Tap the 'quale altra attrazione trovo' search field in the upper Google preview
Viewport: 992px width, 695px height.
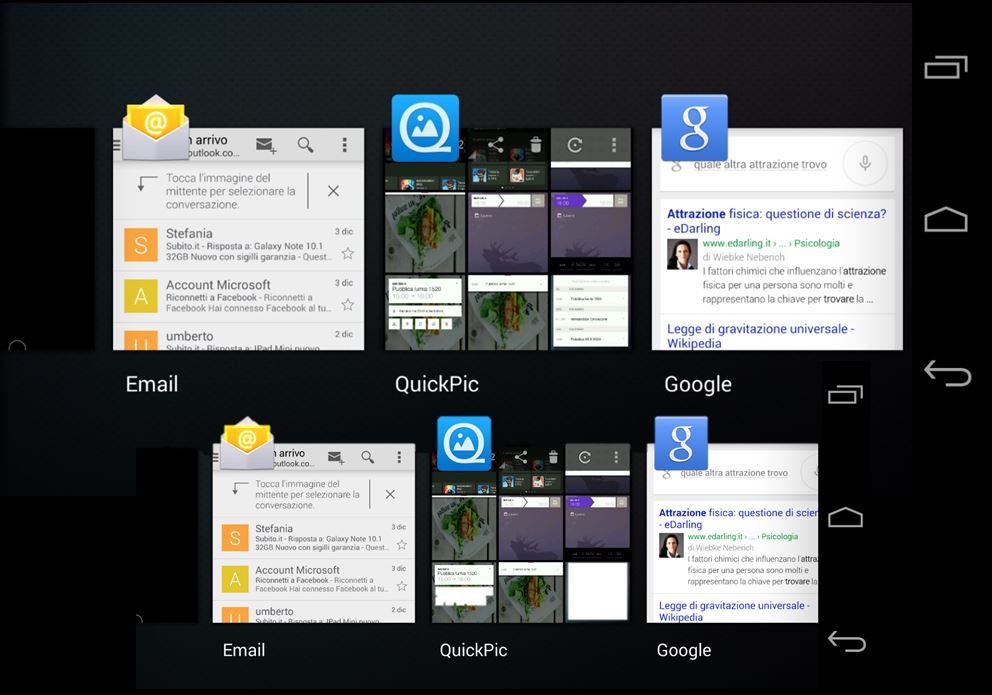coord(760,164)
